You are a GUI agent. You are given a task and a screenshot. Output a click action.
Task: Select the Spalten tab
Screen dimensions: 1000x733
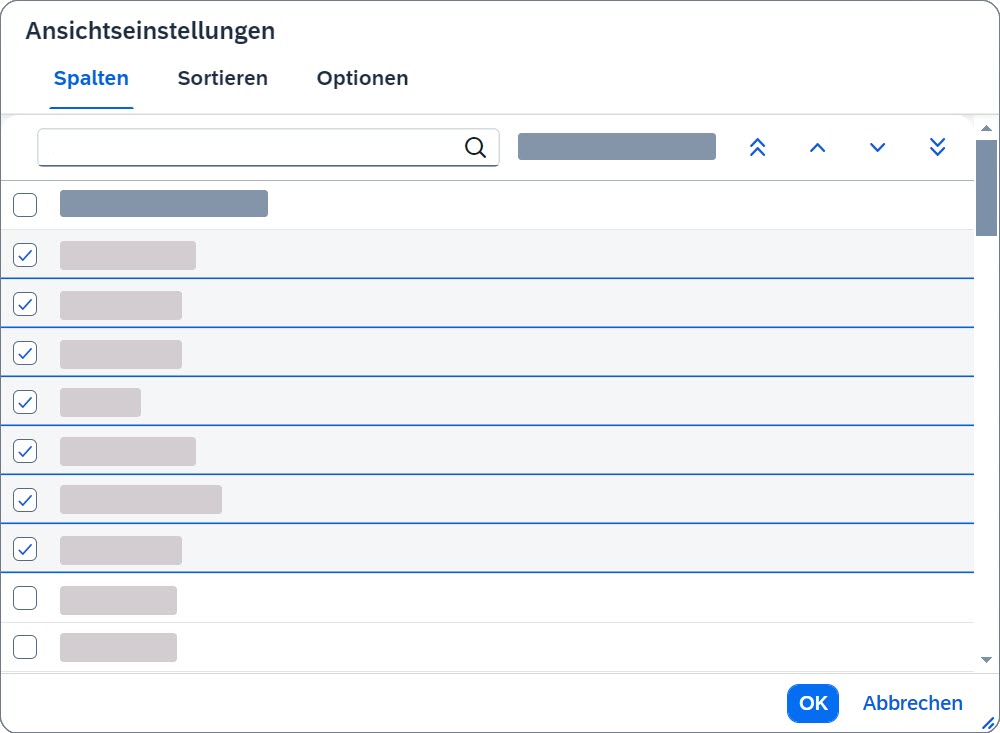point(91,78)
